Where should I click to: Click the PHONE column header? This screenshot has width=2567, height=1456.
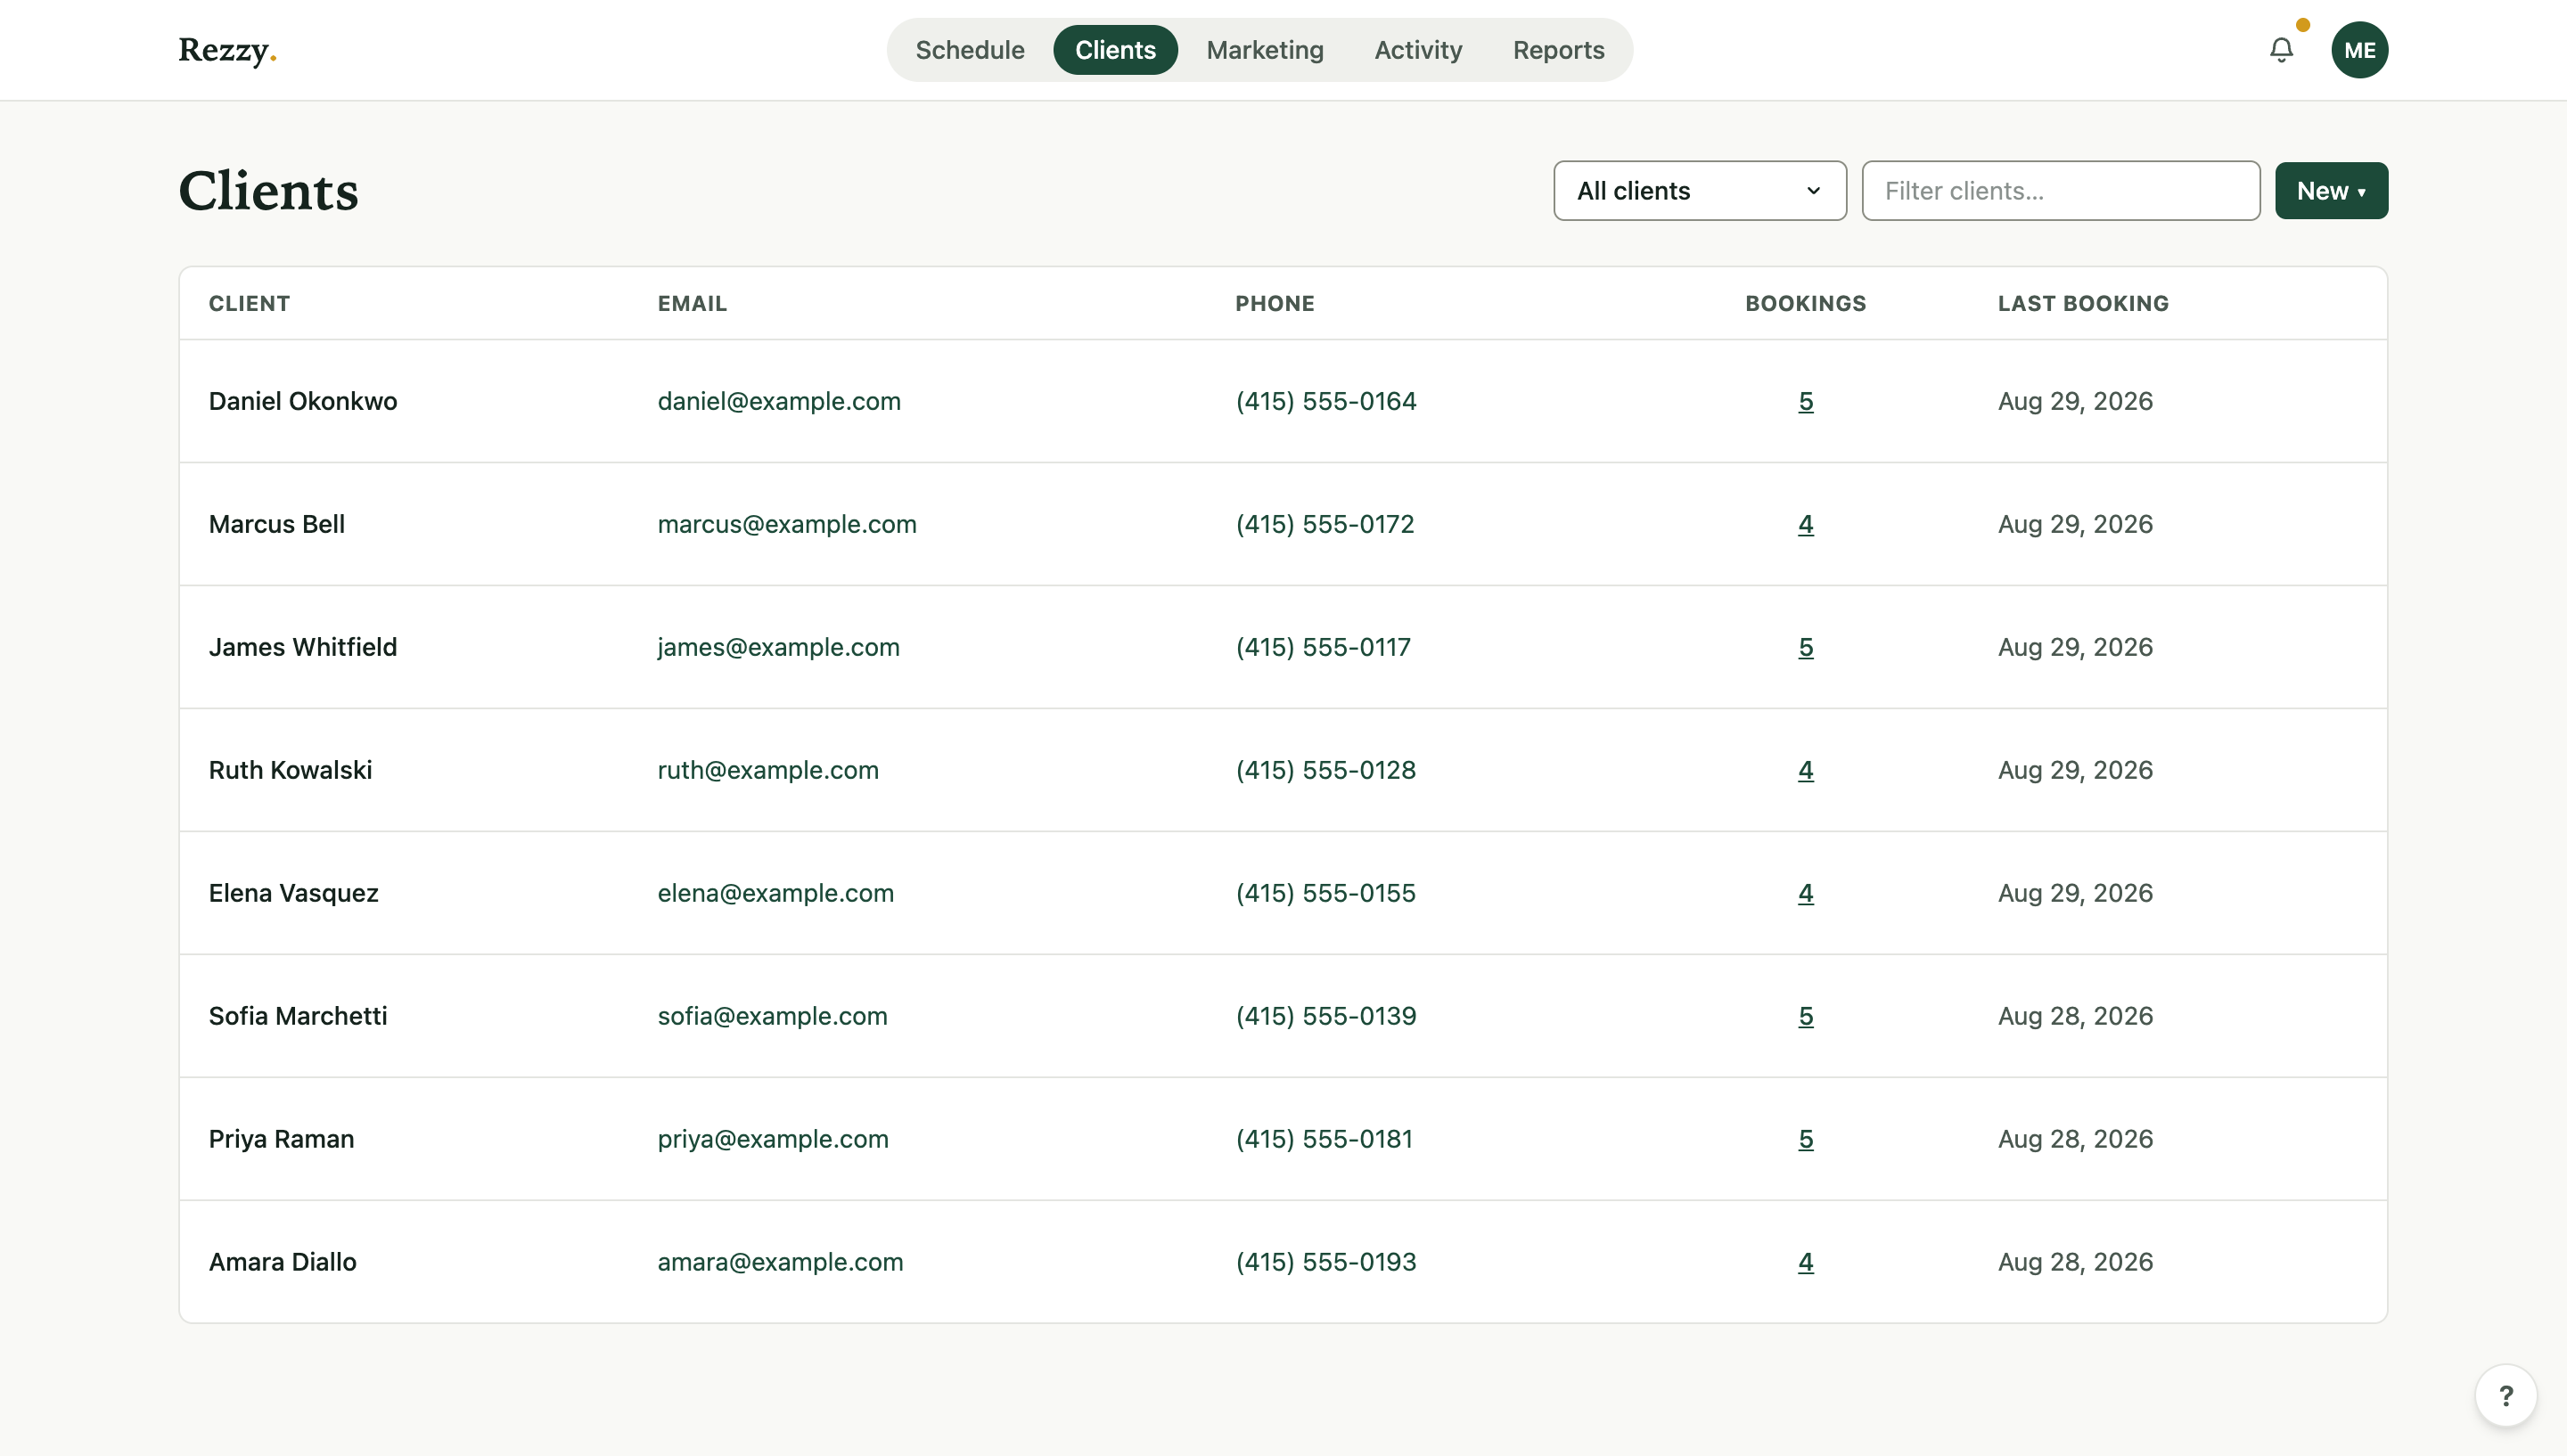[x=1274, y=303]
